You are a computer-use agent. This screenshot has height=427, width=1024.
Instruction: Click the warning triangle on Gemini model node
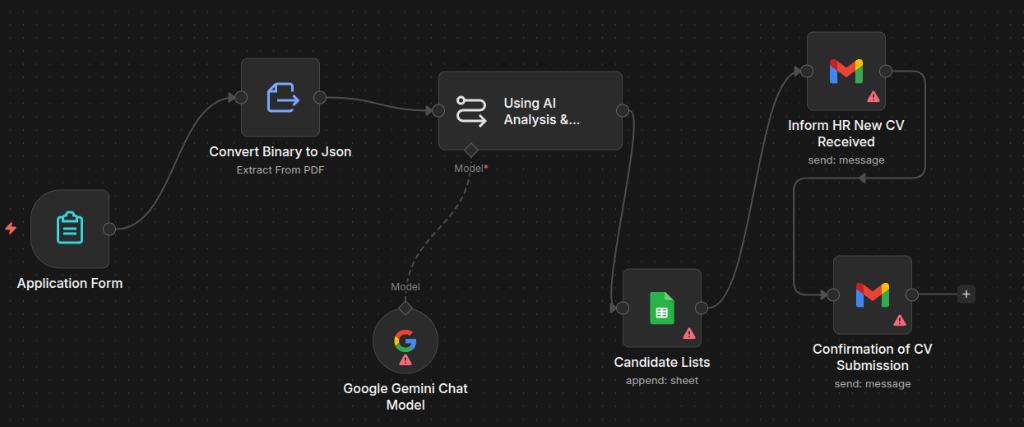pyautogui.click(x=406, y=359)
